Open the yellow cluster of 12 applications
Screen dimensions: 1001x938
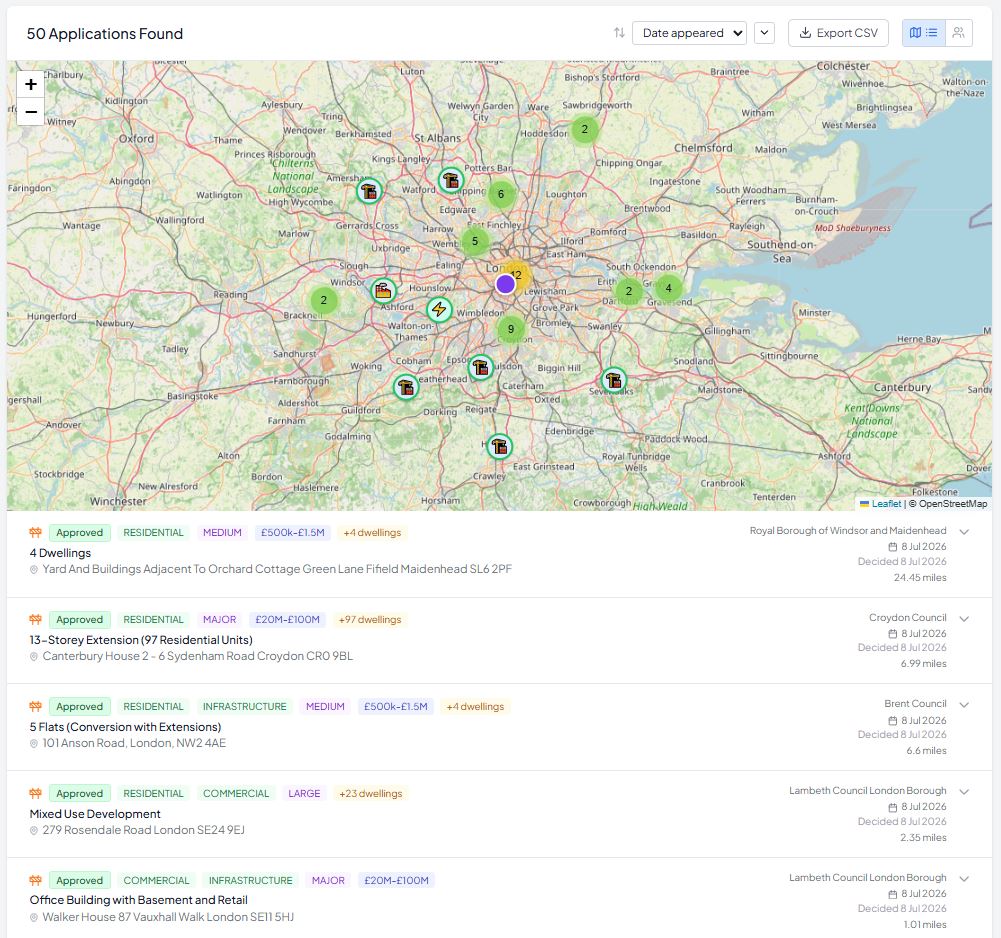[x=518, y=275]
